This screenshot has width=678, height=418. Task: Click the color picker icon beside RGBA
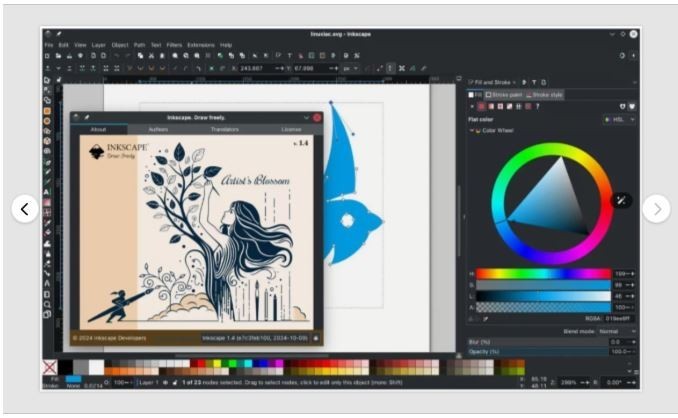486,319
